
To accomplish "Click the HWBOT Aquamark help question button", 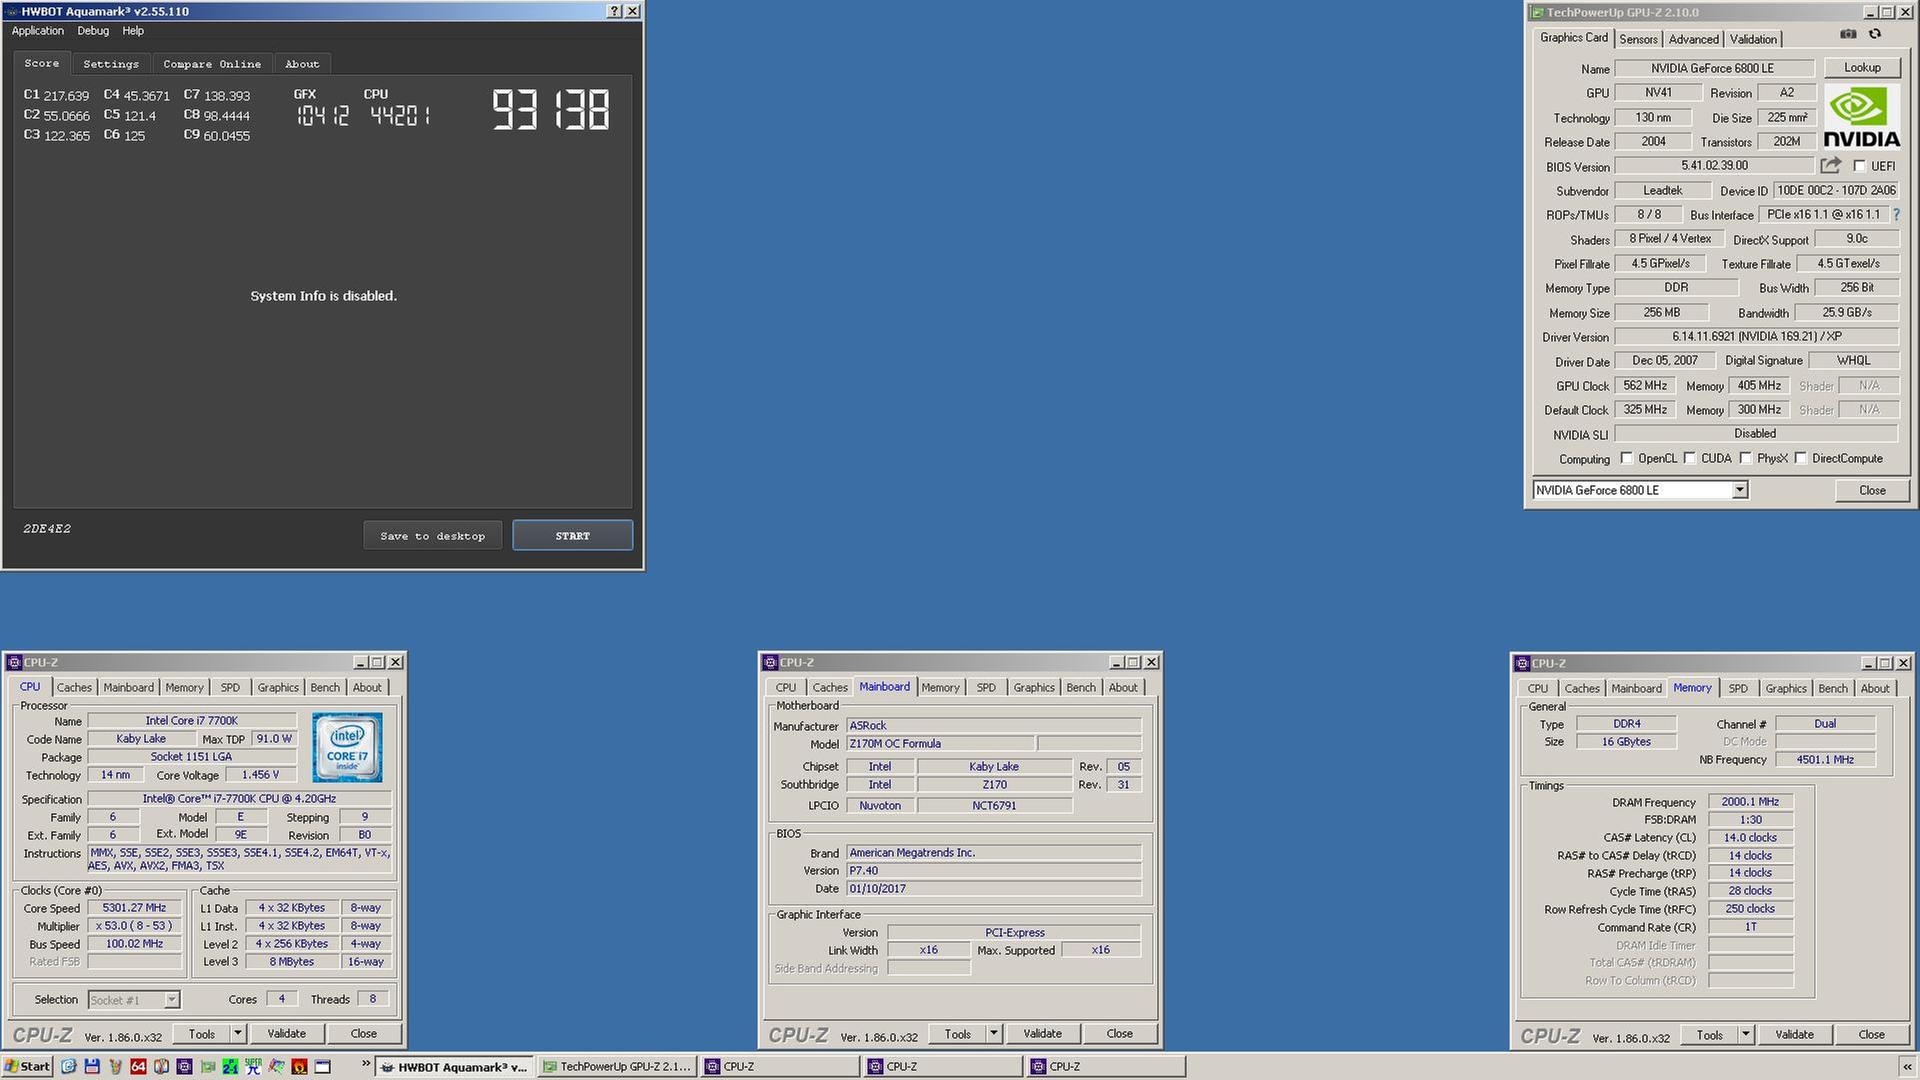I will click(614, 11).
